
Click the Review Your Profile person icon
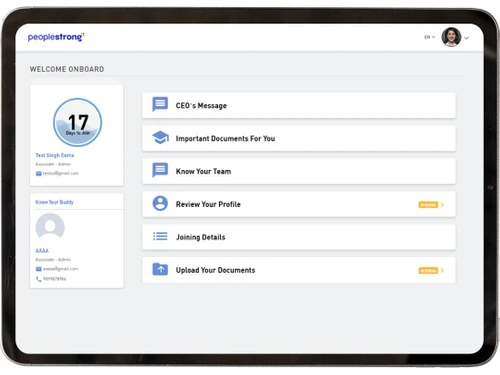coord(160,203)
